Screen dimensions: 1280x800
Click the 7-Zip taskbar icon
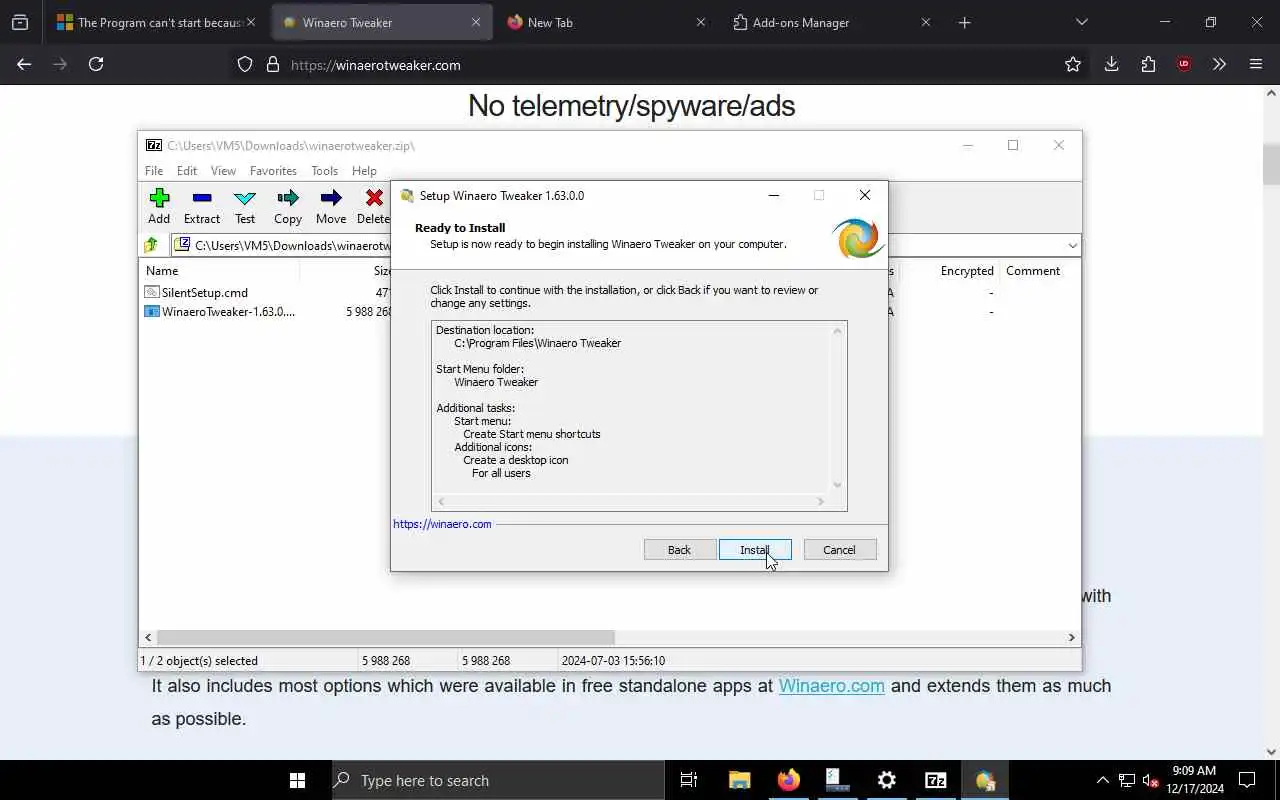(x=936, y=780)
